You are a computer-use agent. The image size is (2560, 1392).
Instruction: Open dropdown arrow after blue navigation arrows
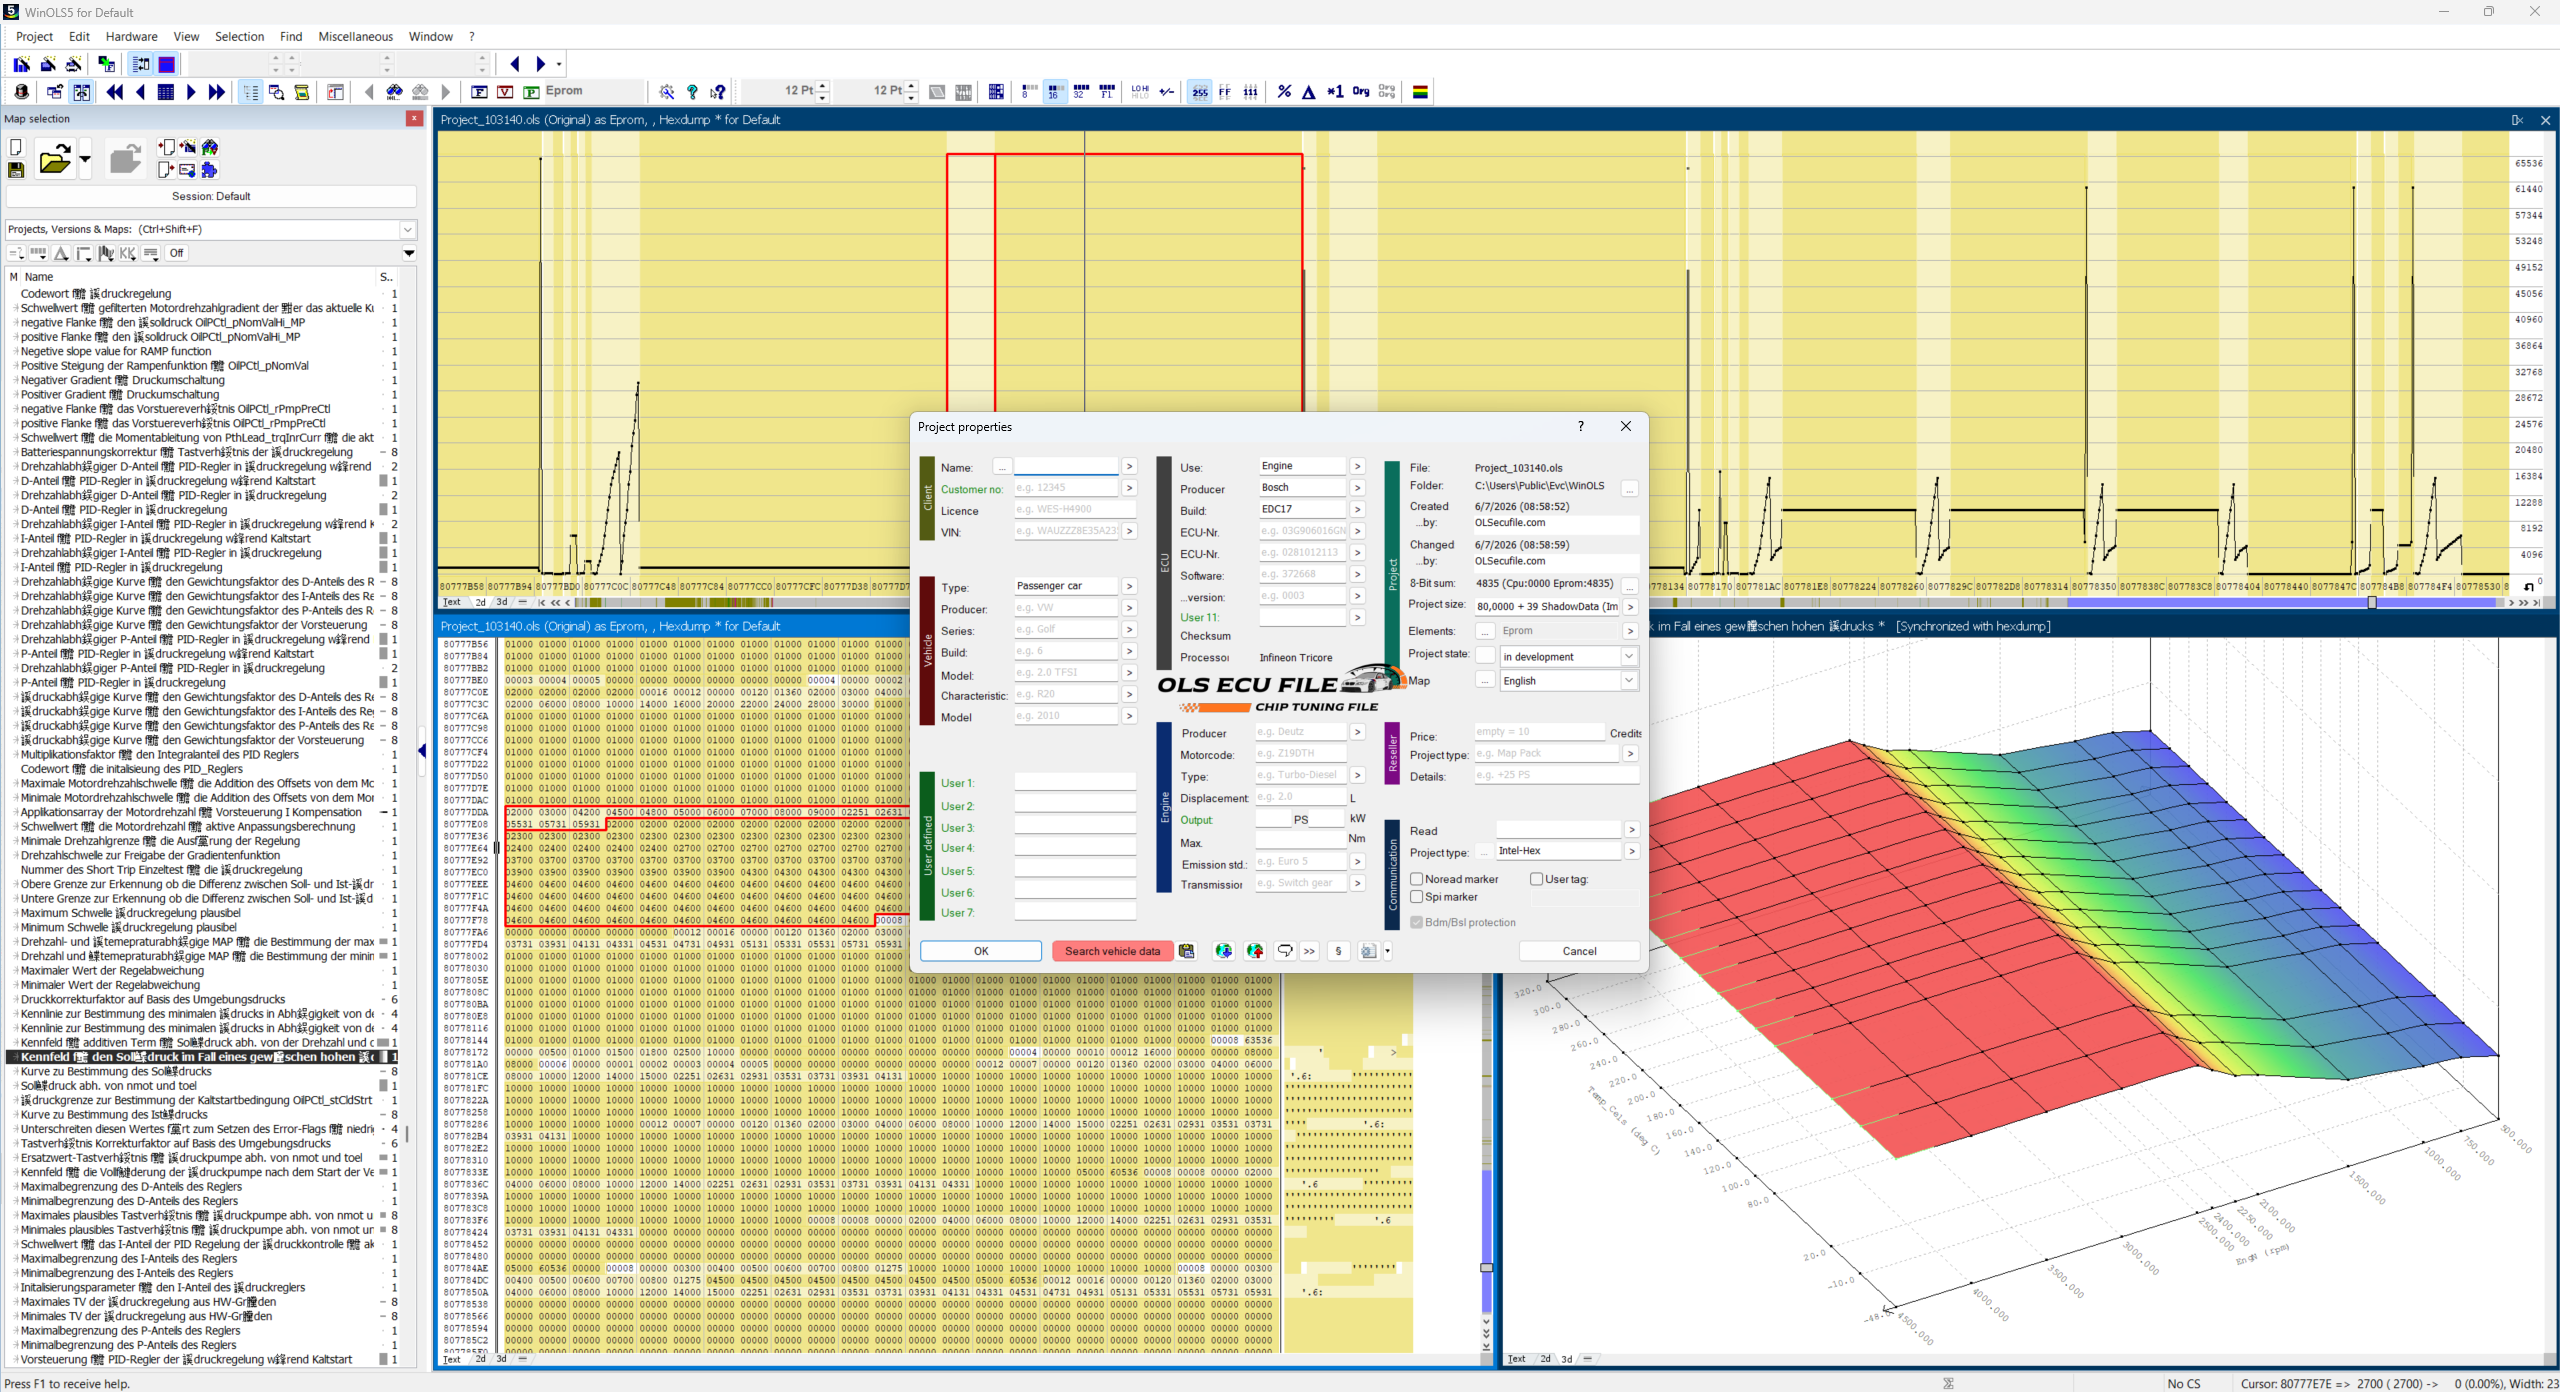(x=559, y=65)
